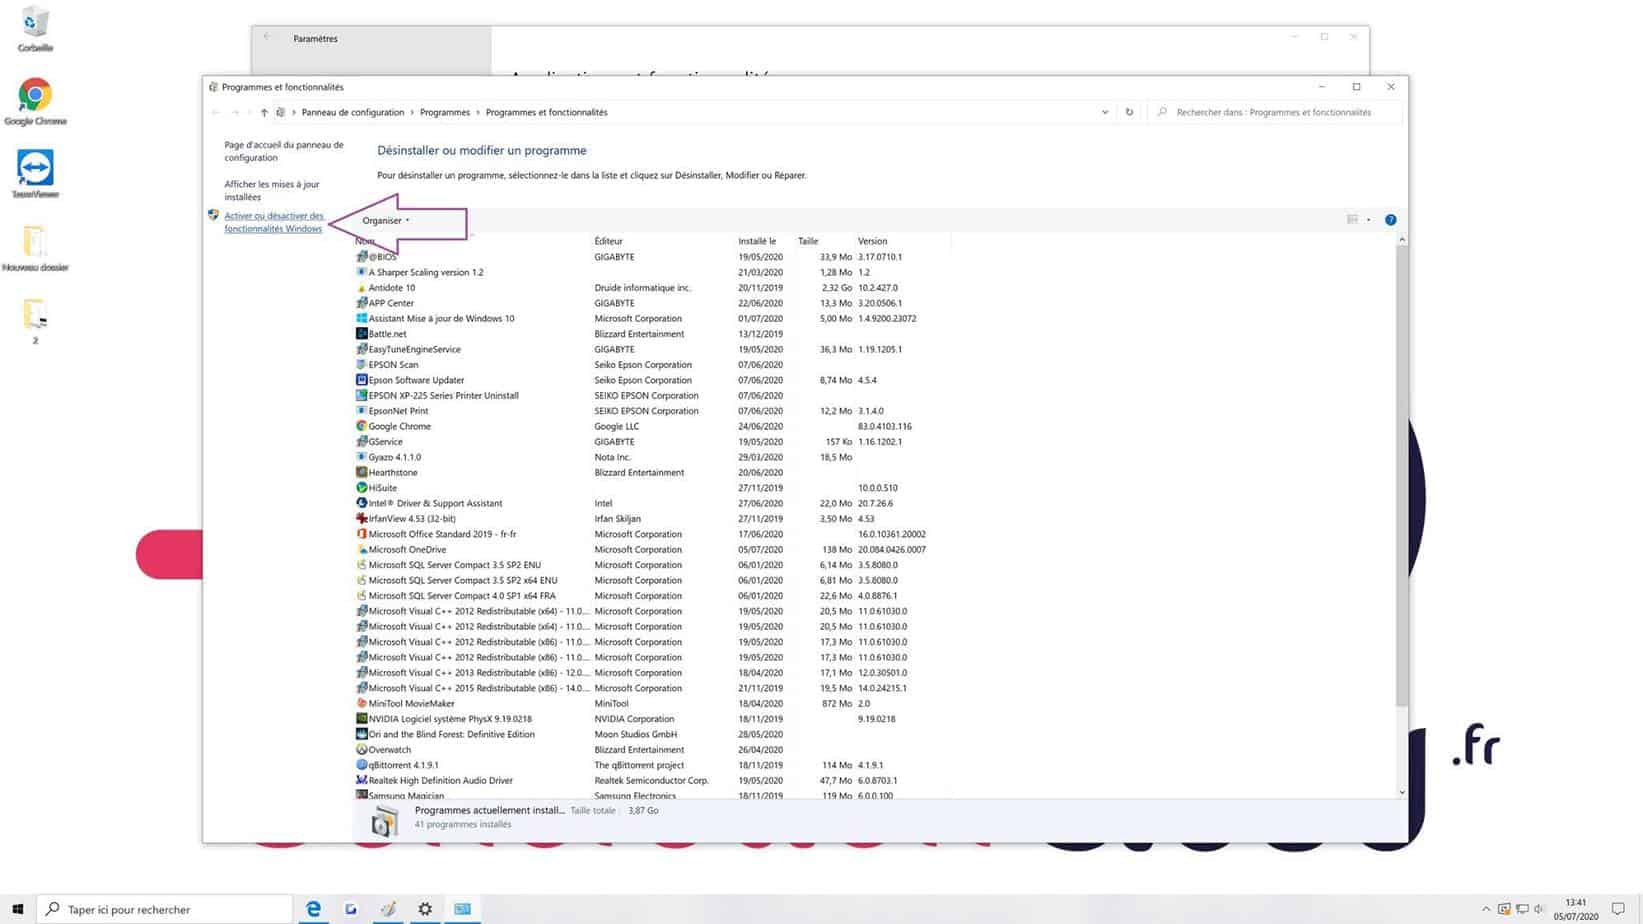Go back in the Paramètres window
The width and height of the screenshot is (1643, 924).
pos(266,37)
